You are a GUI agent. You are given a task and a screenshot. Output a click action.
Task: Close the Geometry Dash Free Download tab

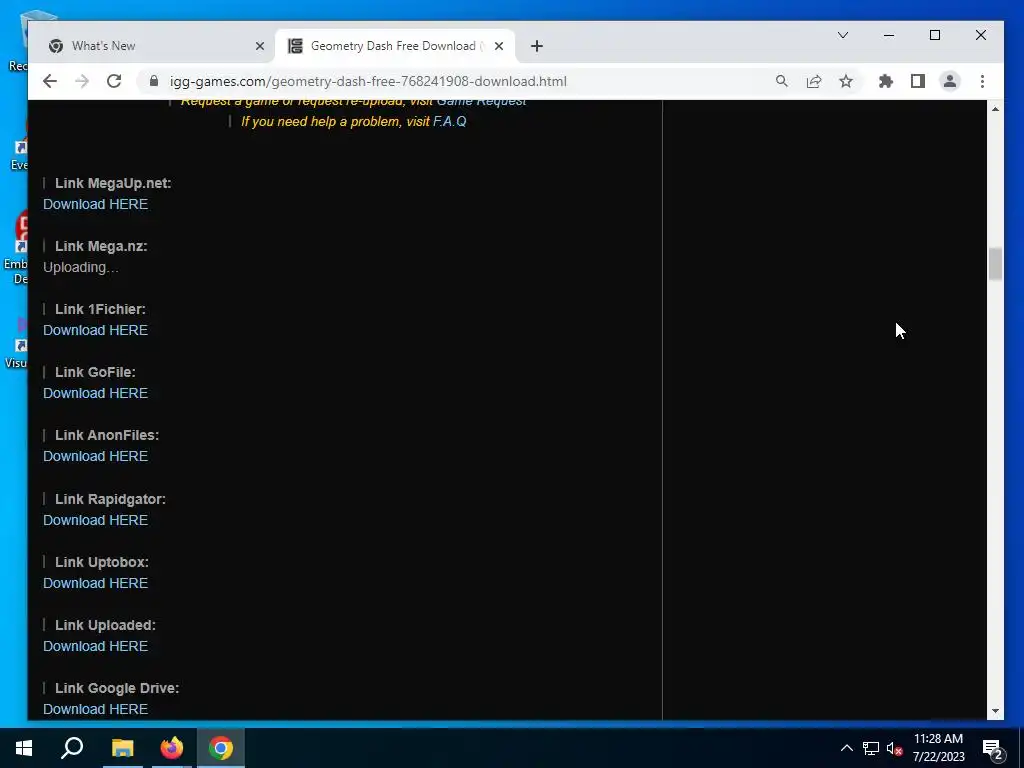click(x=499, y=46)
